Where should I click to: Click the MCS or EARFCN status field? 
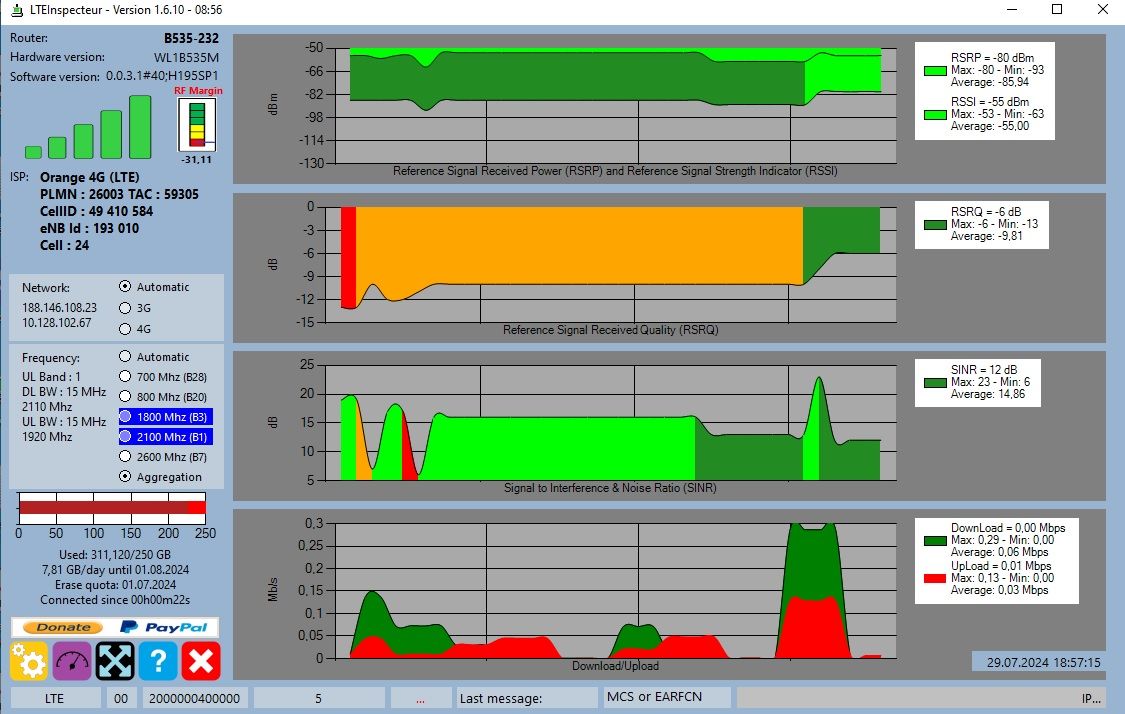[x=667, y=697]
